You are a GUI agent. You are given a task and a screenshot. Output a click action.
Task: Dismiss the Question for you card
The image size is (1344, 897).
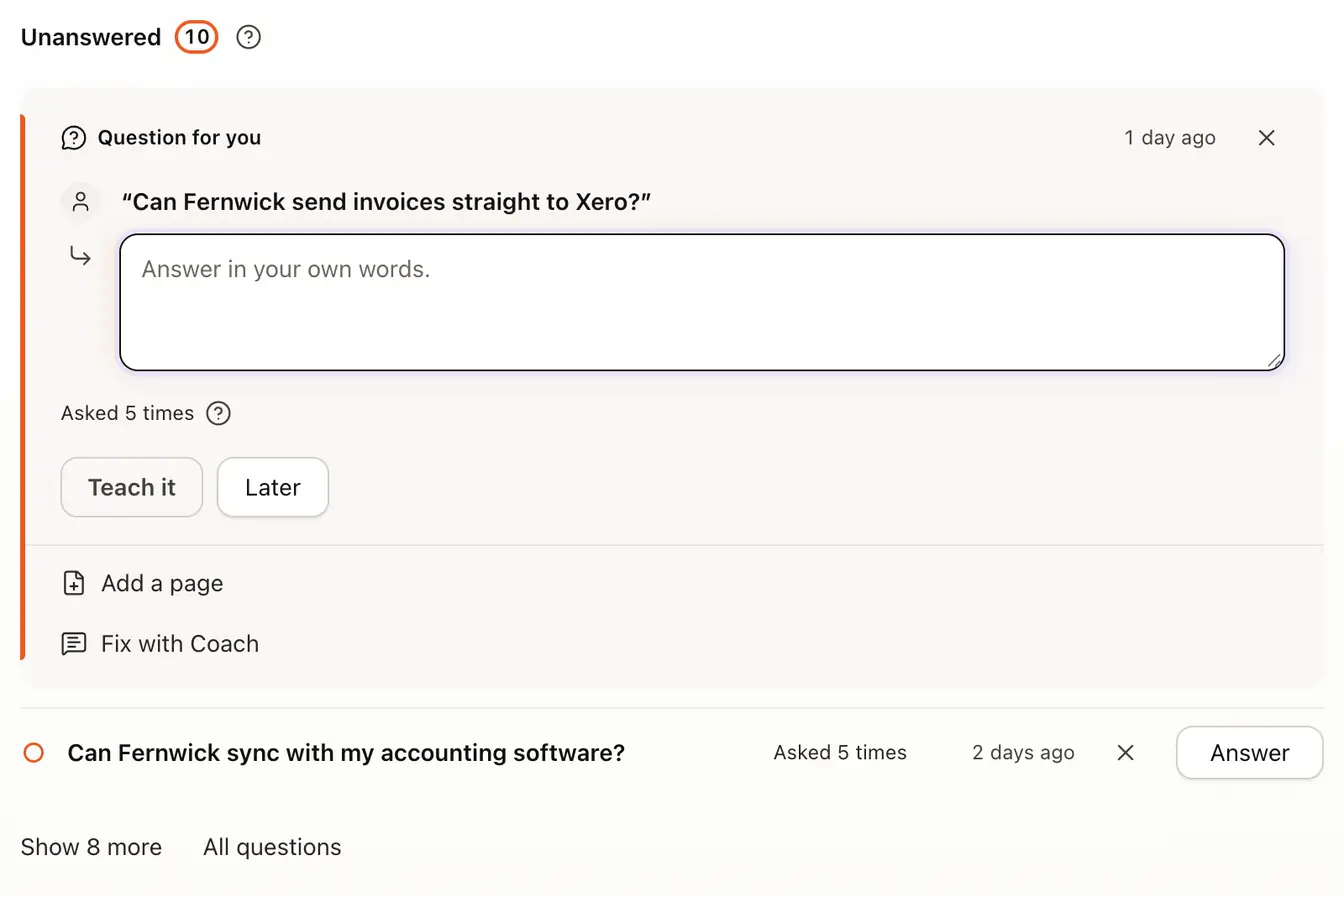point(1266,138)
